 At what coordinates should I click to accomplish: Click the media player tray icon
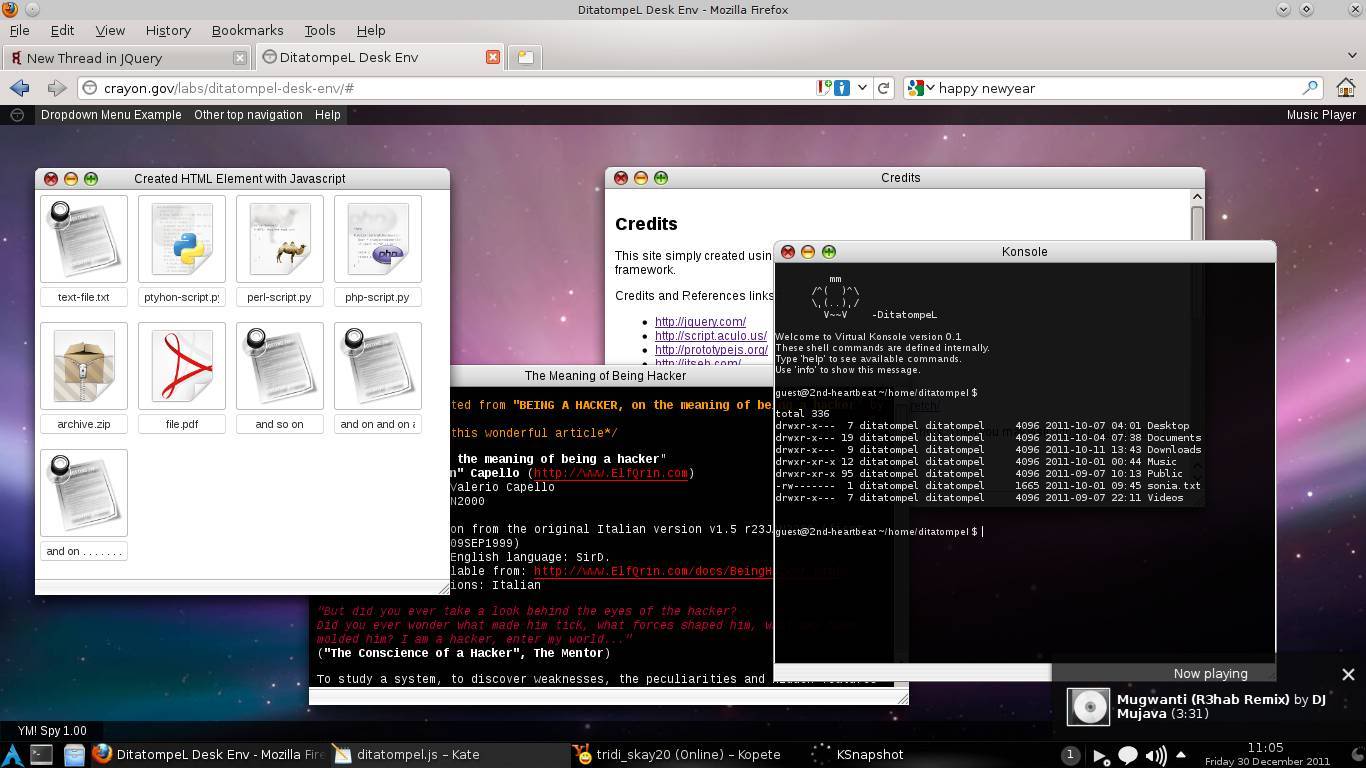1100,755
